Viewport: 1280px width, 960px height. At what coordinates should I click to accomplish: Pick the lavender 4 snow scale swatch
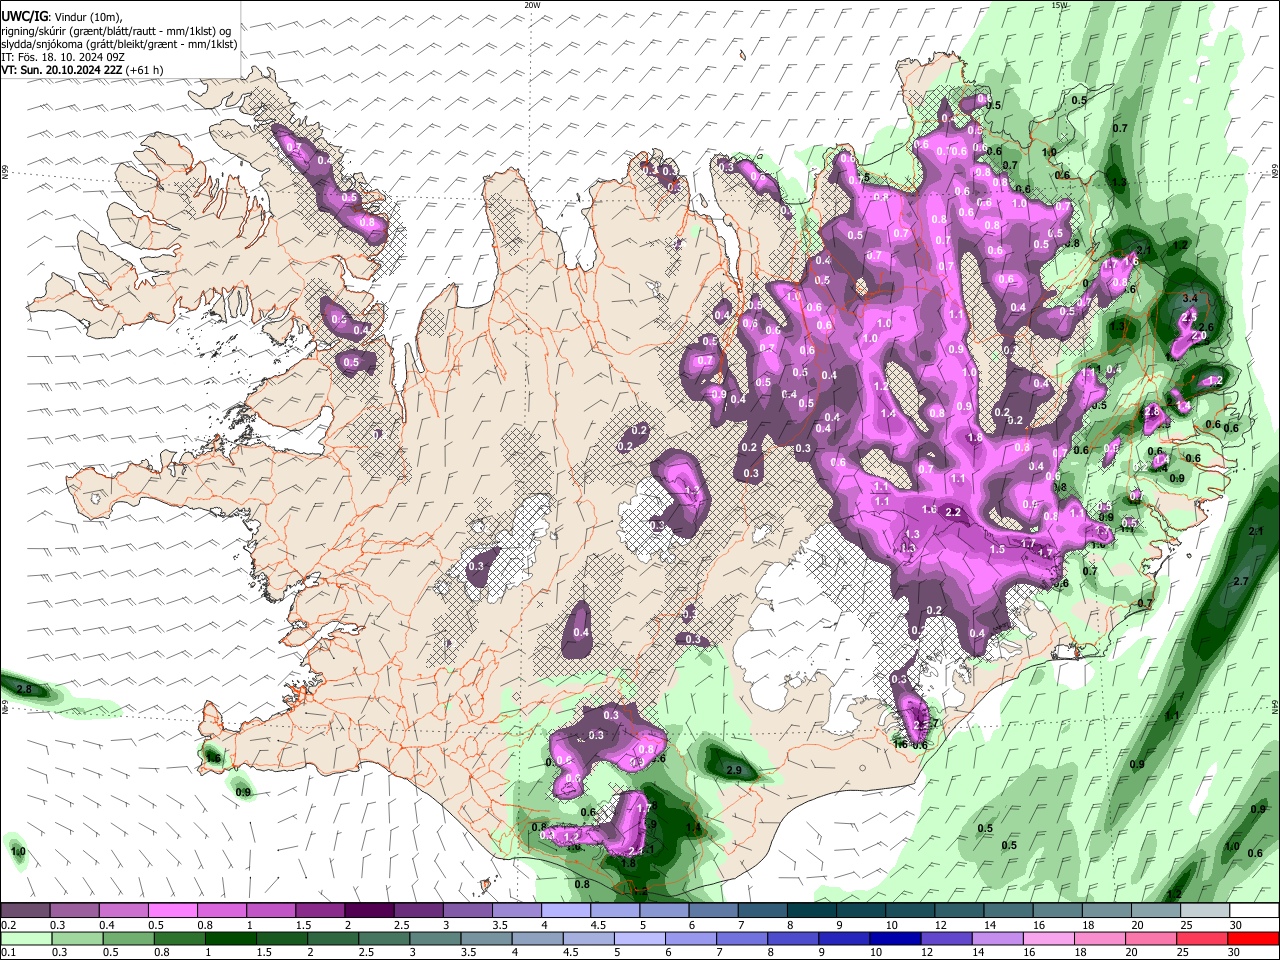coord(564,910)
